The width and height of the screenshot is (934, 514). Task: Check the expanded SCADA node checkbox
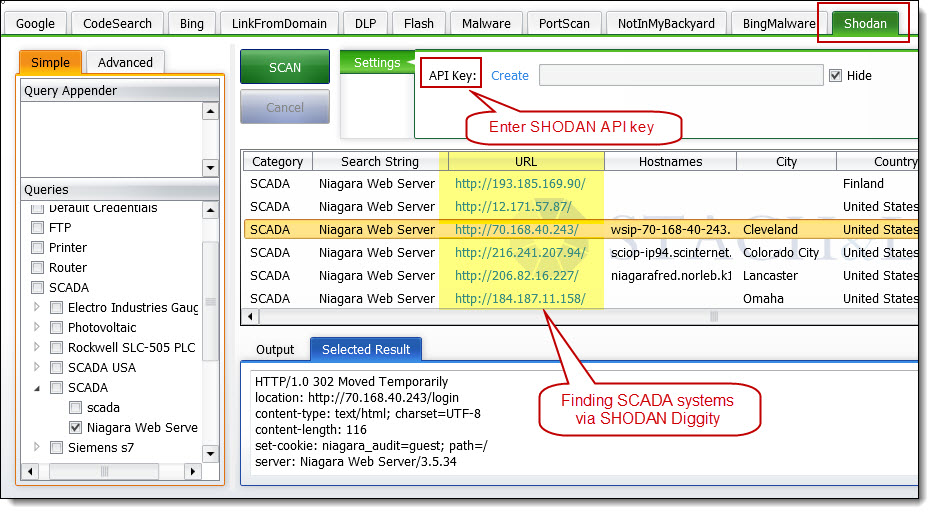(57, 388)
